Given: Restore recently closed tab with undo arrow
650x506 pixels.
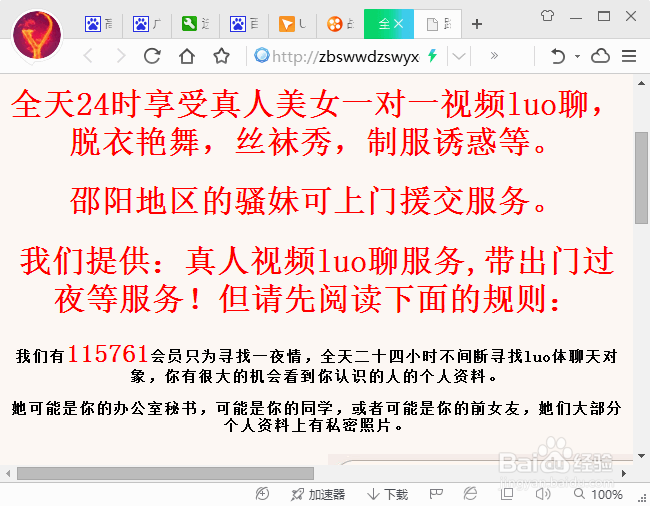Looking at the screenshot, I should (558, 56).
